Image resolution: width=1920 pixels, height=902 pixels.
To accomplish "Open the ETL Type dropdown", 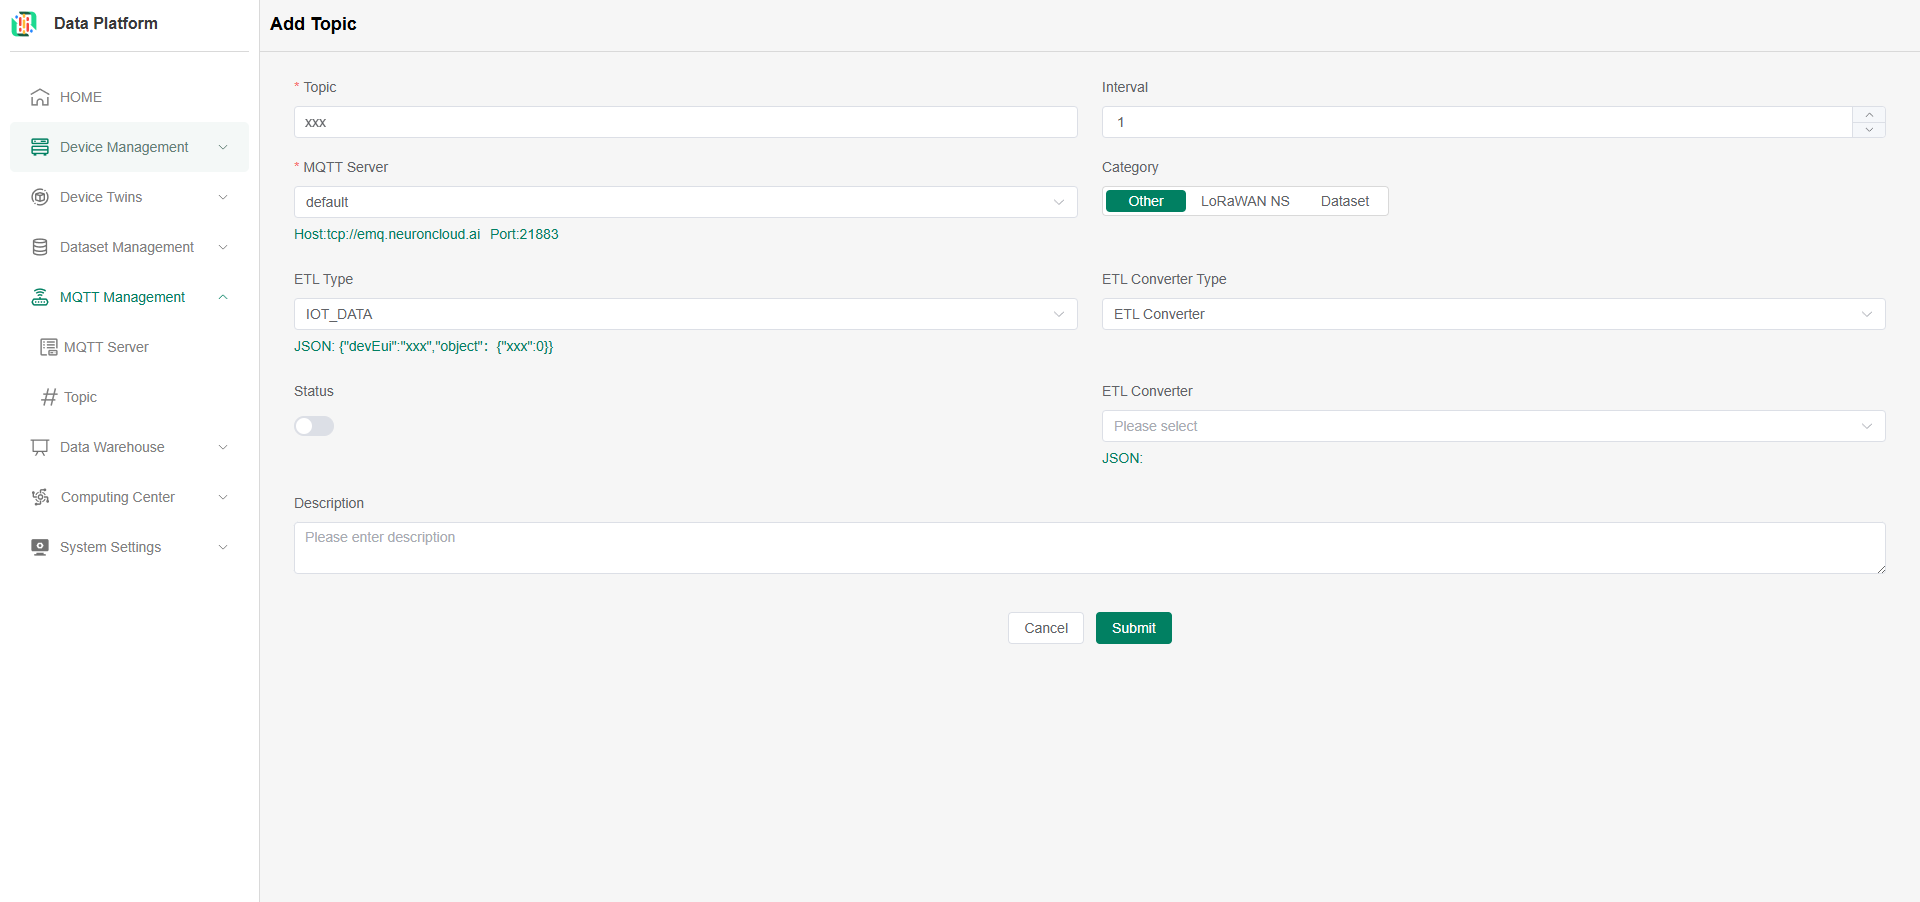I will 685,314.
